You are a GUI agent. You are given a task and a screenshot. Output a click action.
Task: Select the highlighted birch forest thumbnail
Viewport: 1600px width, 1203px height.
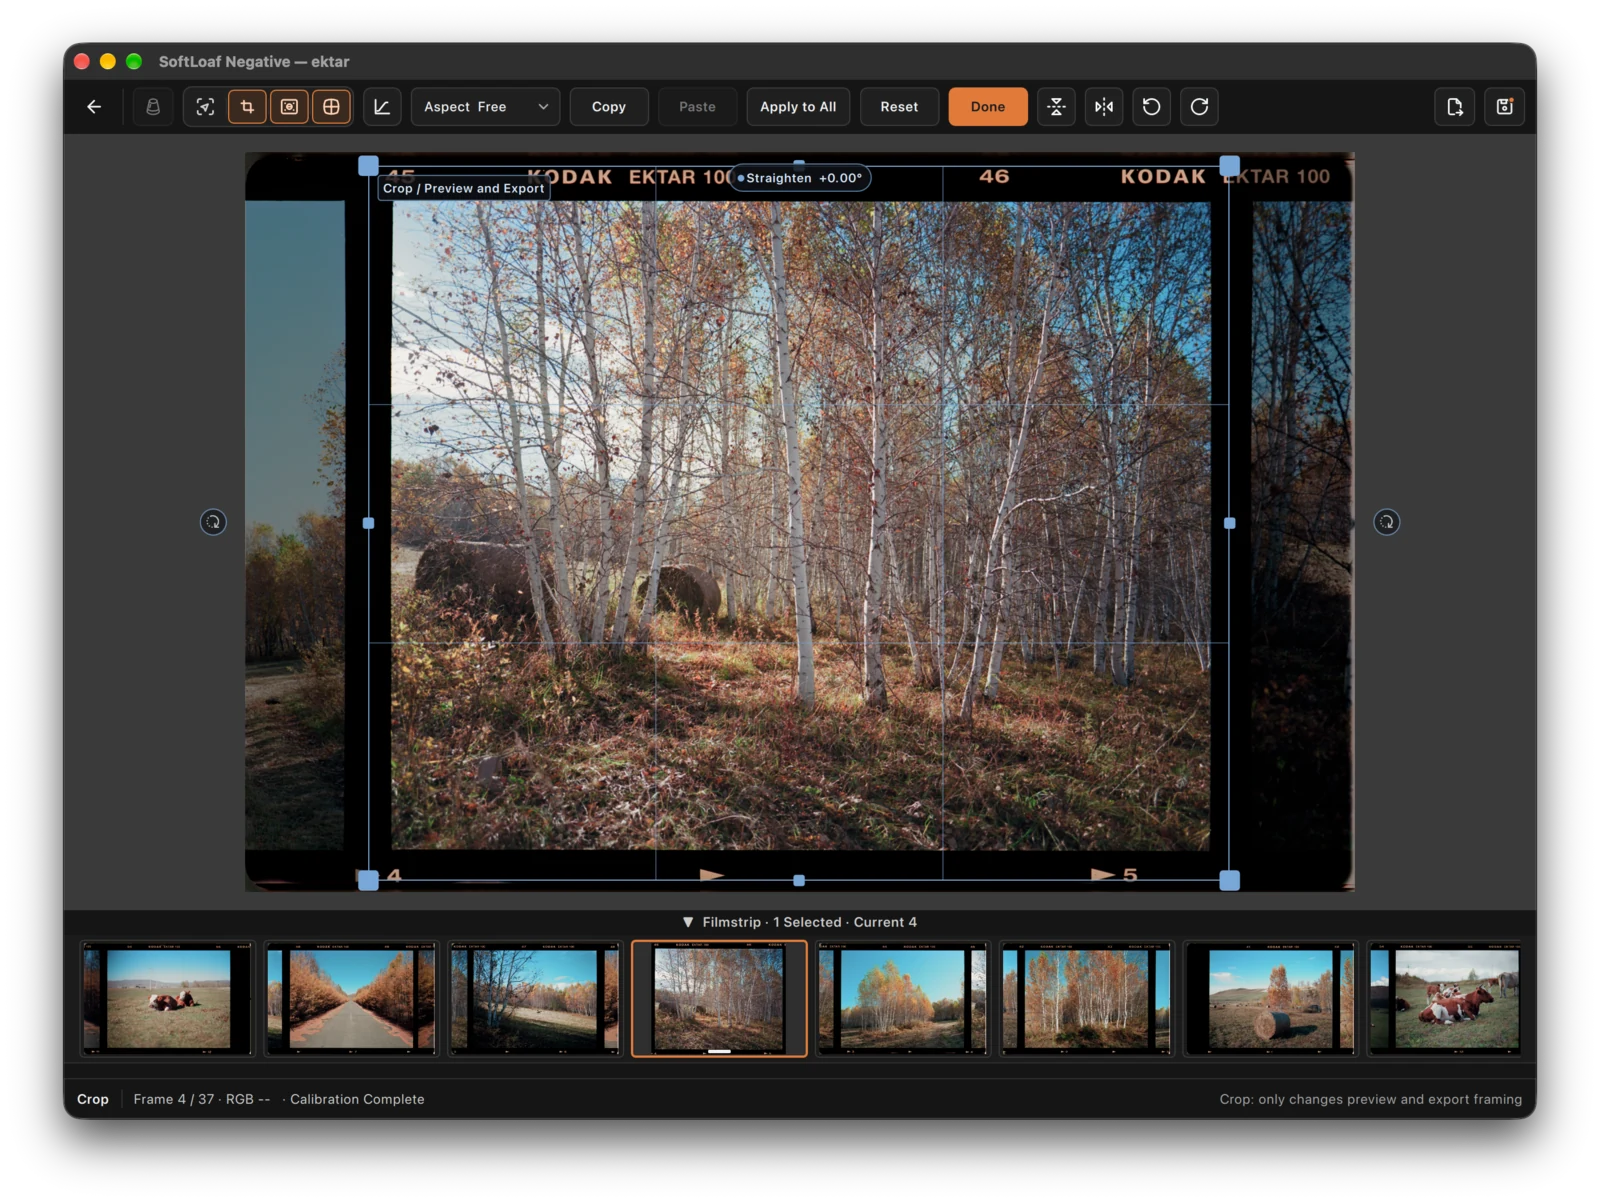coord(719,998)
